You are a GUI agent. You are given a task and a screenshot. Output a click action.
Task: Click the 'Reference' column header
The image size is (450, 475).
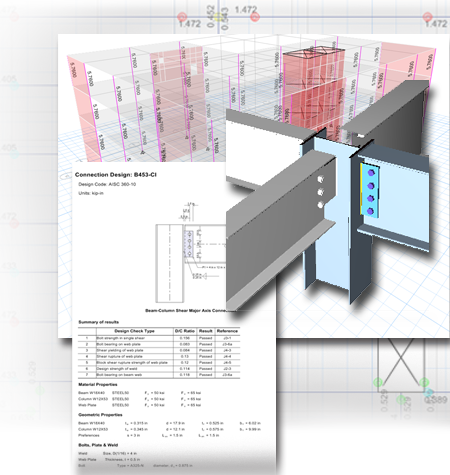(227, 331)
